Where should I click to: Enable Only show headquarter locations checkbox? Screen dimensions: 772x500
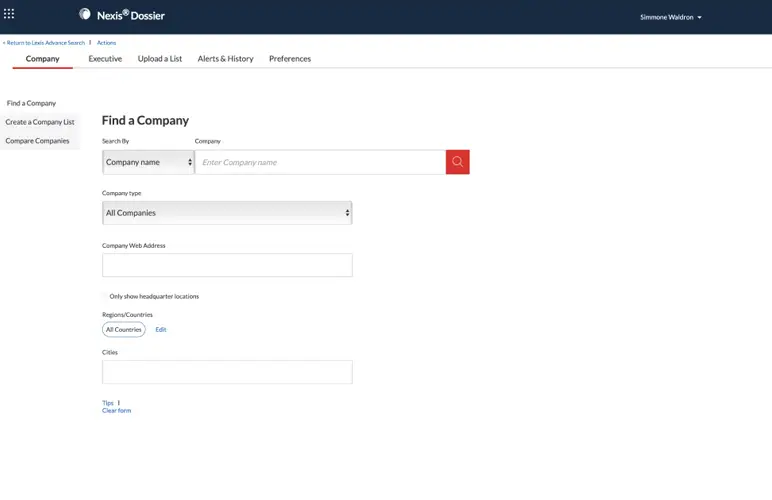(105, 296)
